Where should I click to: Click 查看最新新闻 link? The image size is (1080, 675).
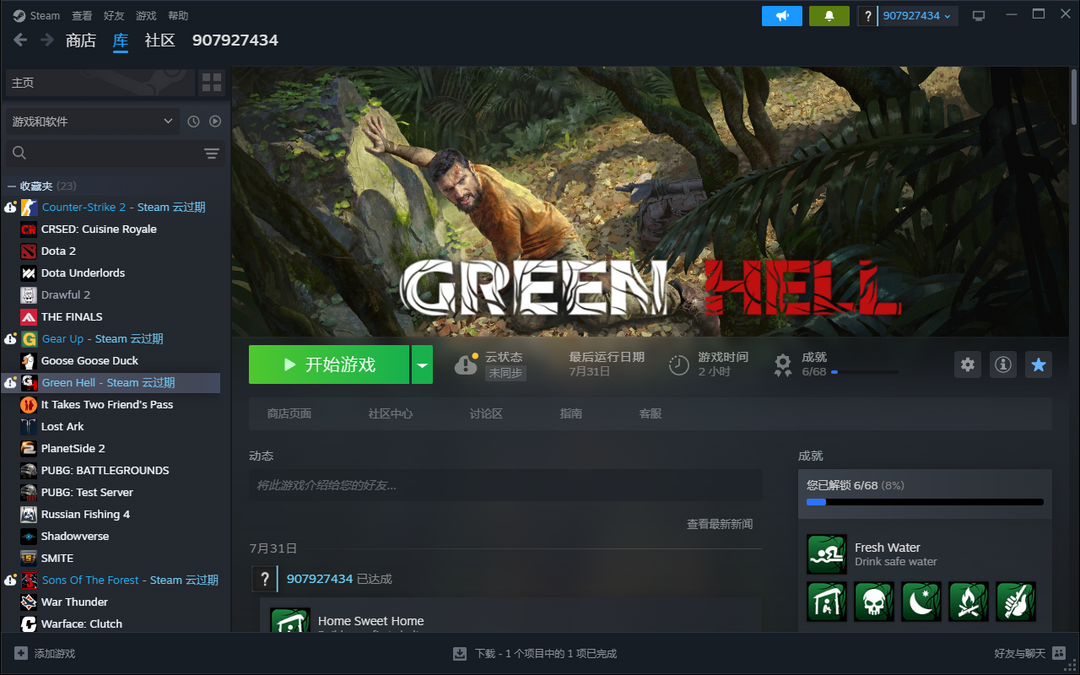720,524
